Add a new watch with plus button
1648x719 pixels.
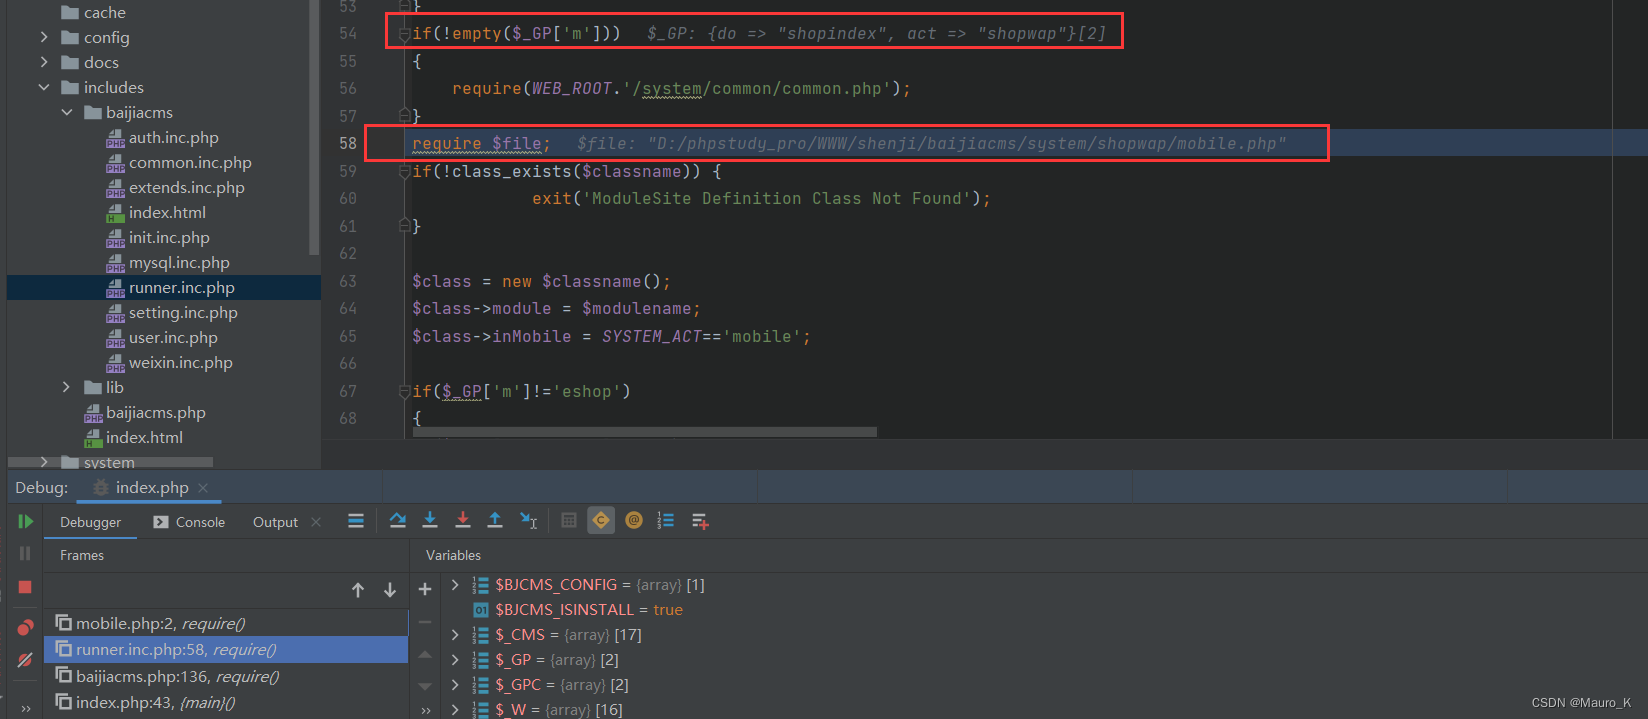tap(425, 589)
